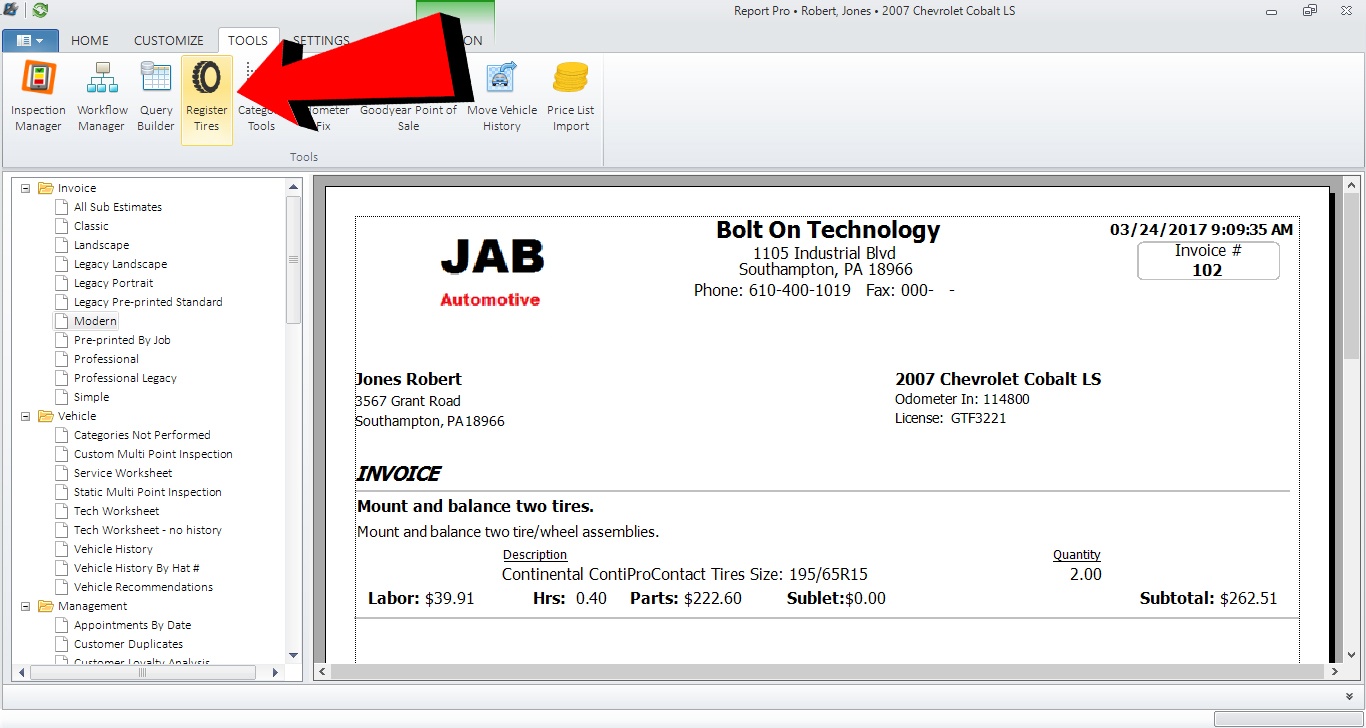
Task: Click tree panel scroll up arrow
Action: click(x=293, y=187)
